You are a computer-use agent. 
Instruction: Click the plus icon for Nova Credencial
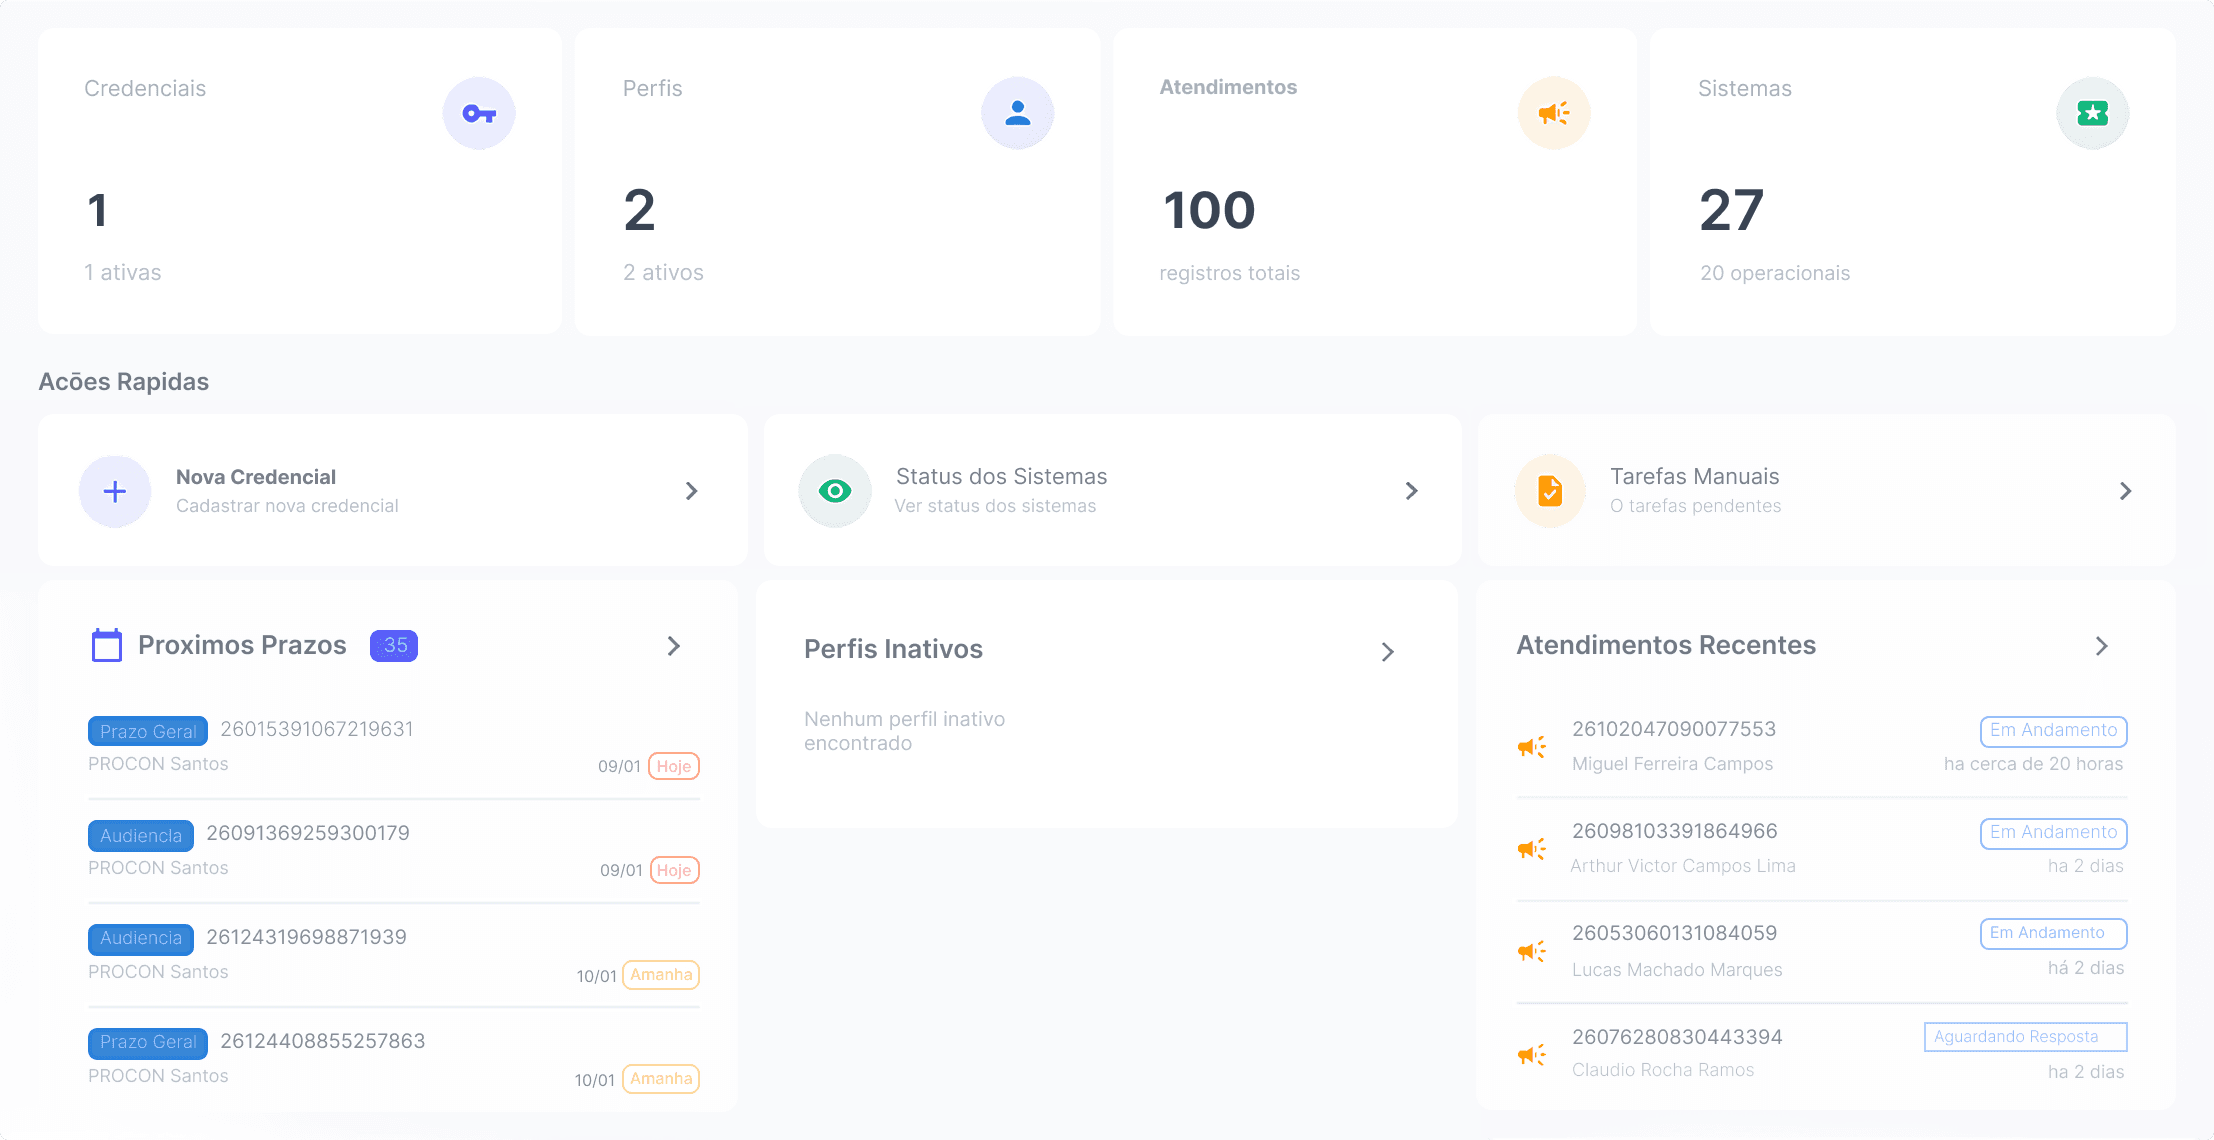[115, 491]
